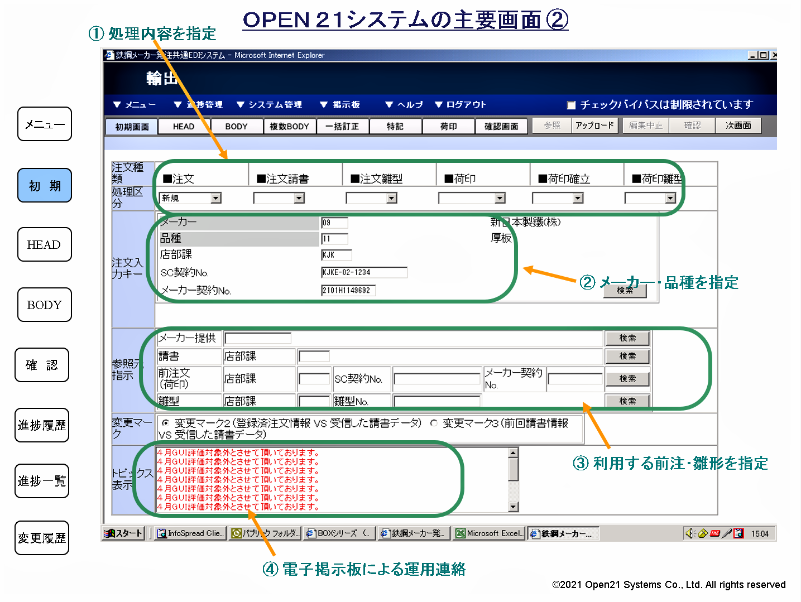This screenshot has width=801, height=602.
Task: Expand the dropdown under 荷印確立
Action: coord(558,198)
